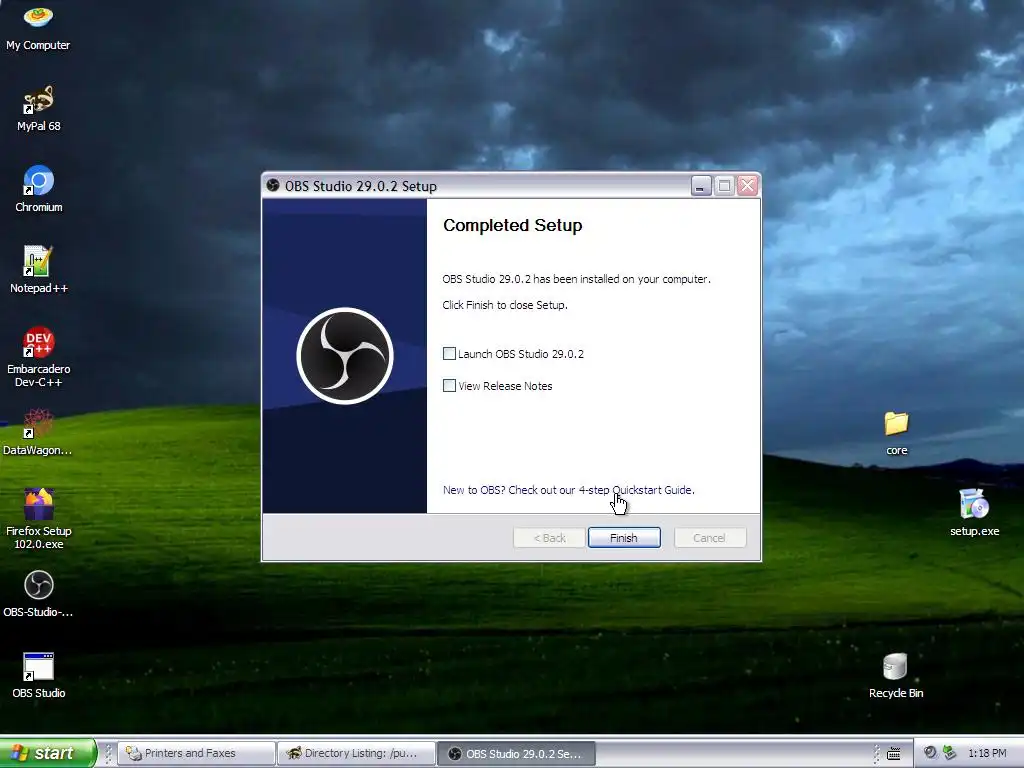Open the Windows start menu
1024x768 pixels.
[x=47, y=753]
